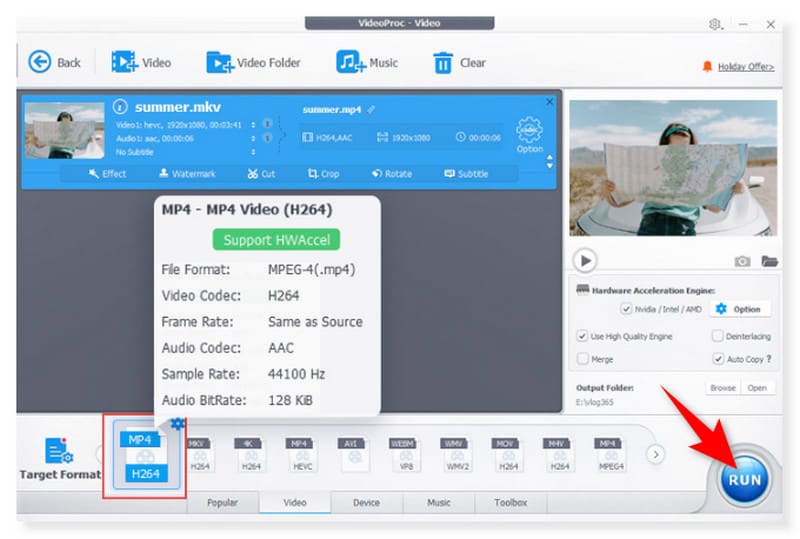Select the MP4 HEVC format preset
This screenshot has height=539, width=800.
click(x=302, y=454)
